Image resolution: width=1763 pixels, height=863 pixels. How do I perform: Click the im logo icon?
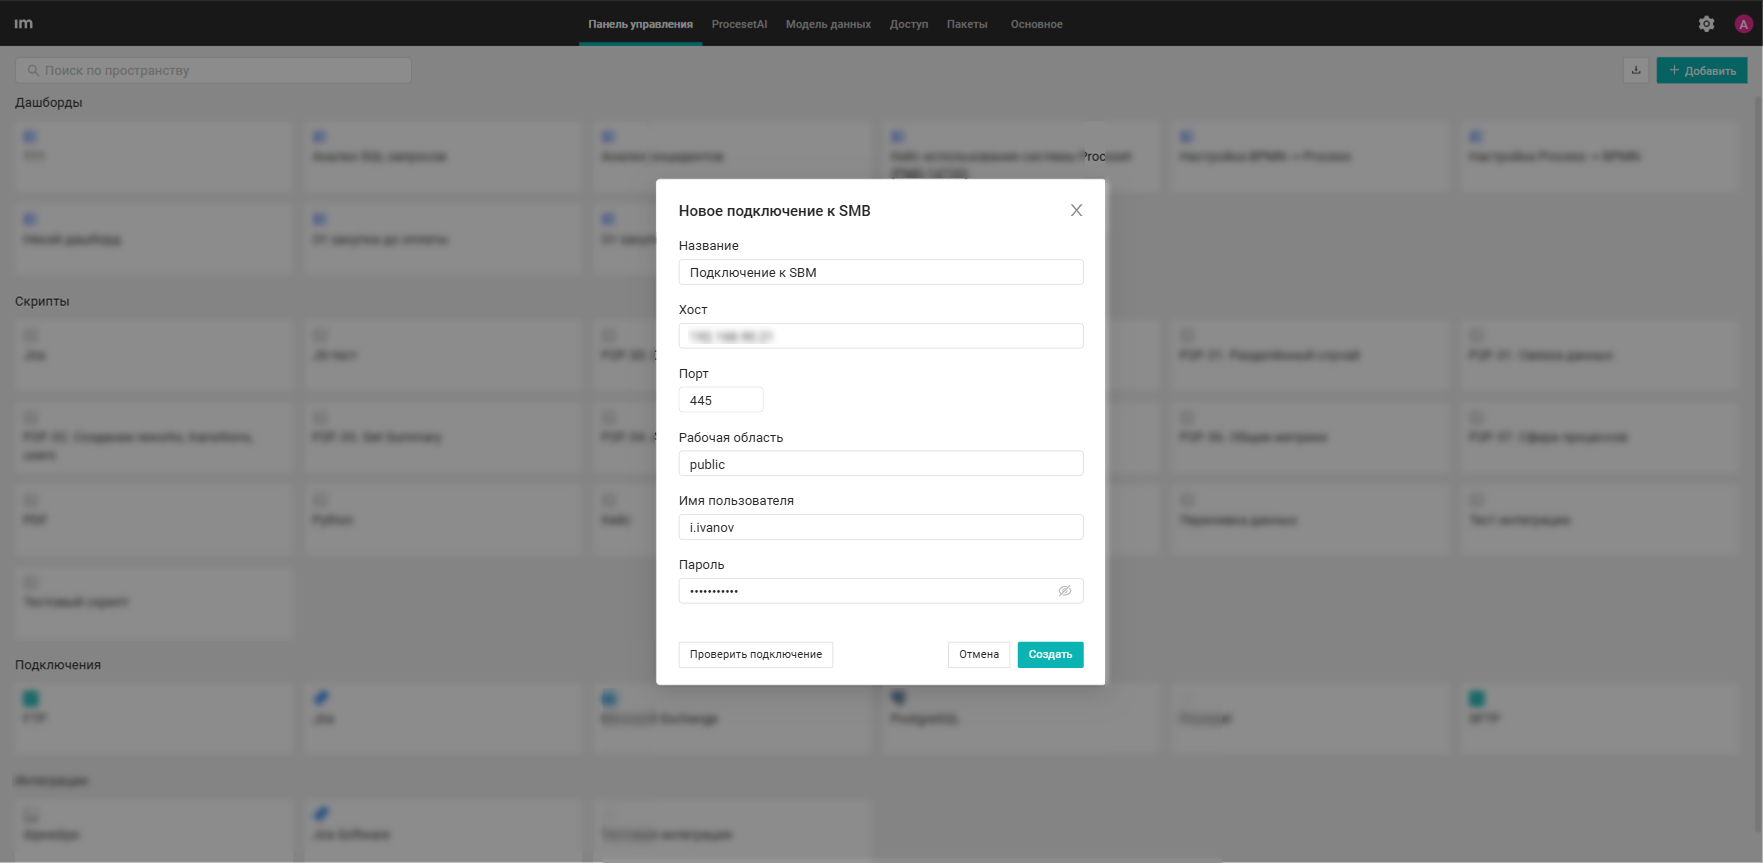24,23
